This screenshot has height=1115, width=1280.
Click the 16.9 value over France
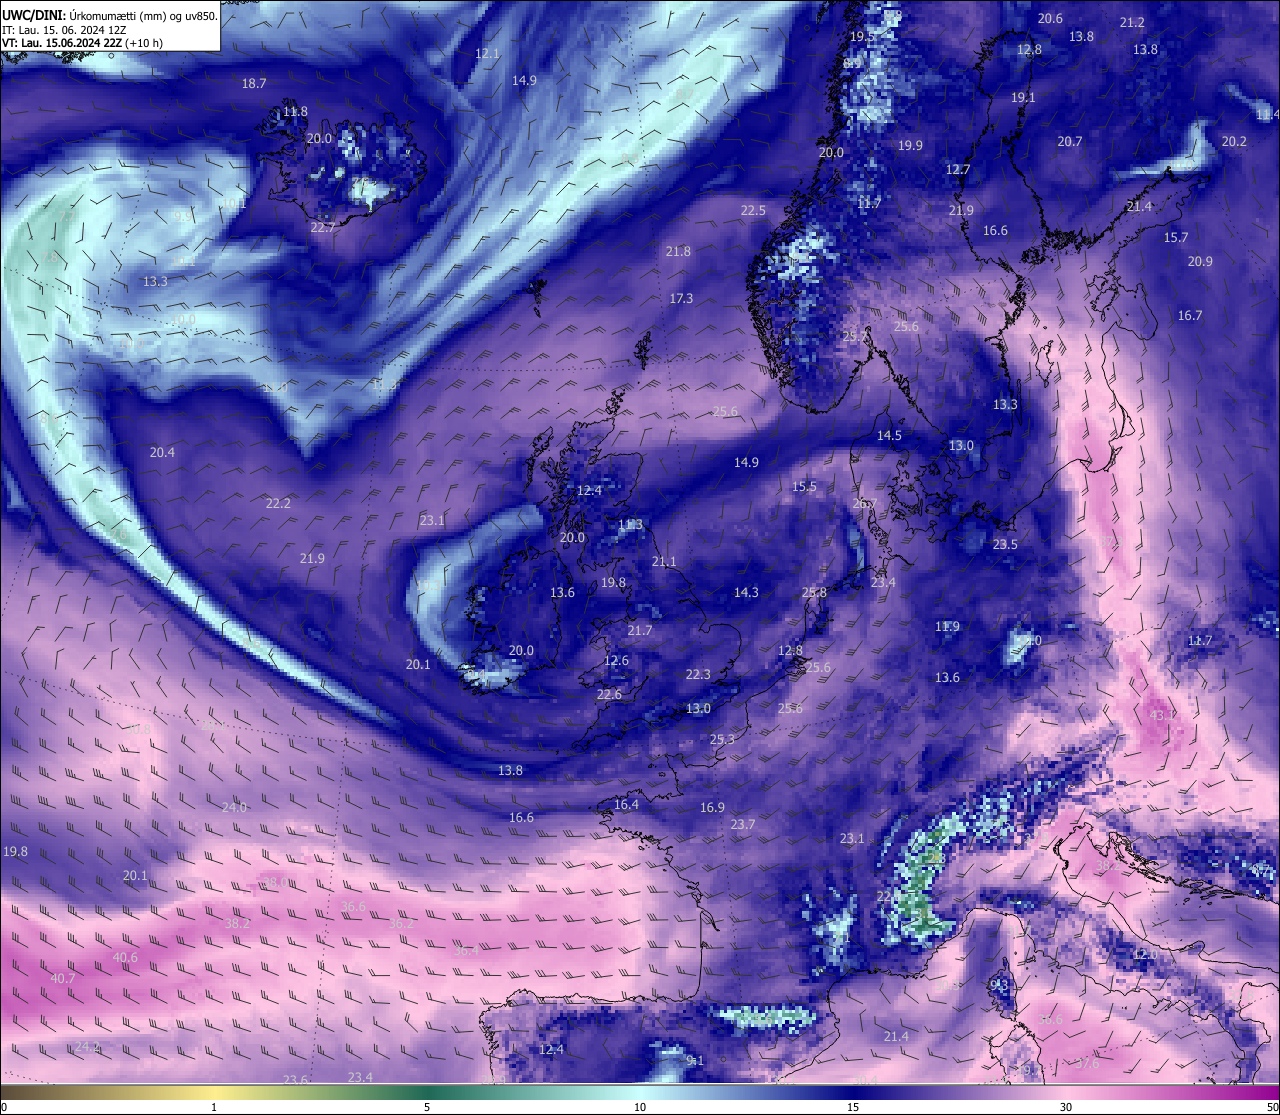click(712, 808)
